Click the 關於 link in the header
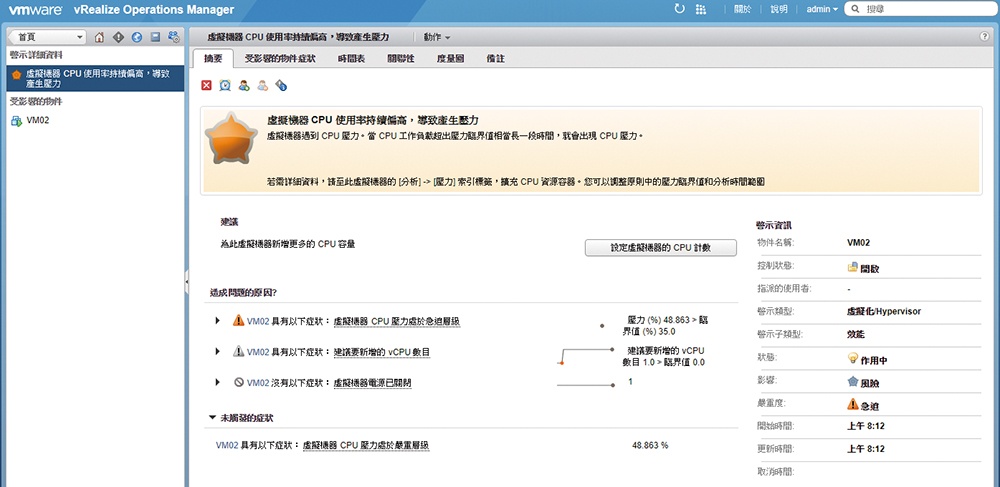This screenshot has height=487, width=1000. point(742,9)
